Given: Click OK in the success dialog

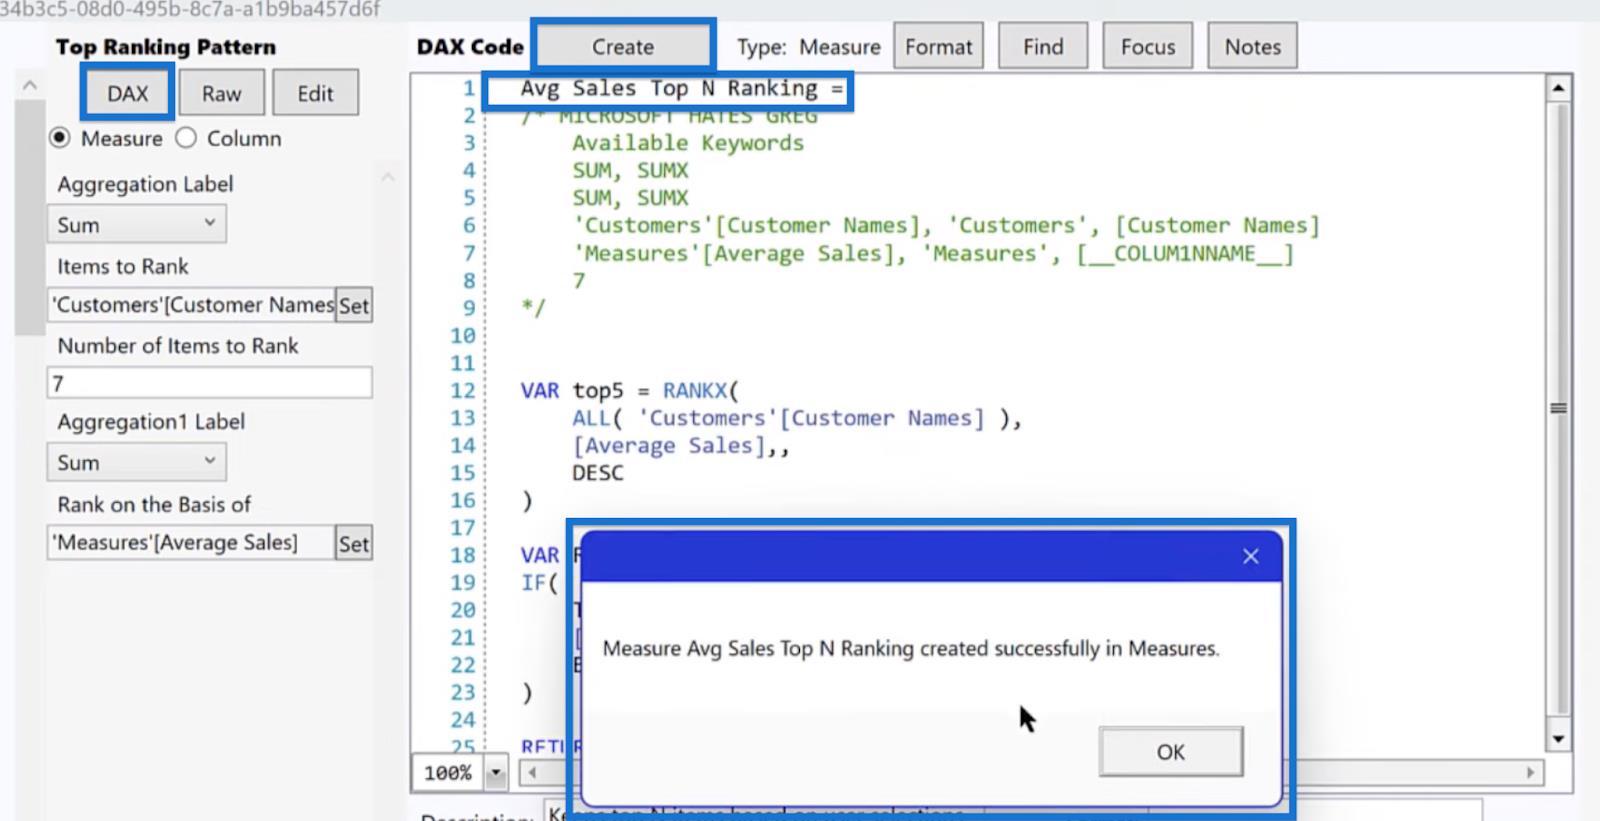Looking at the screenshot, I should [1171, 752].
